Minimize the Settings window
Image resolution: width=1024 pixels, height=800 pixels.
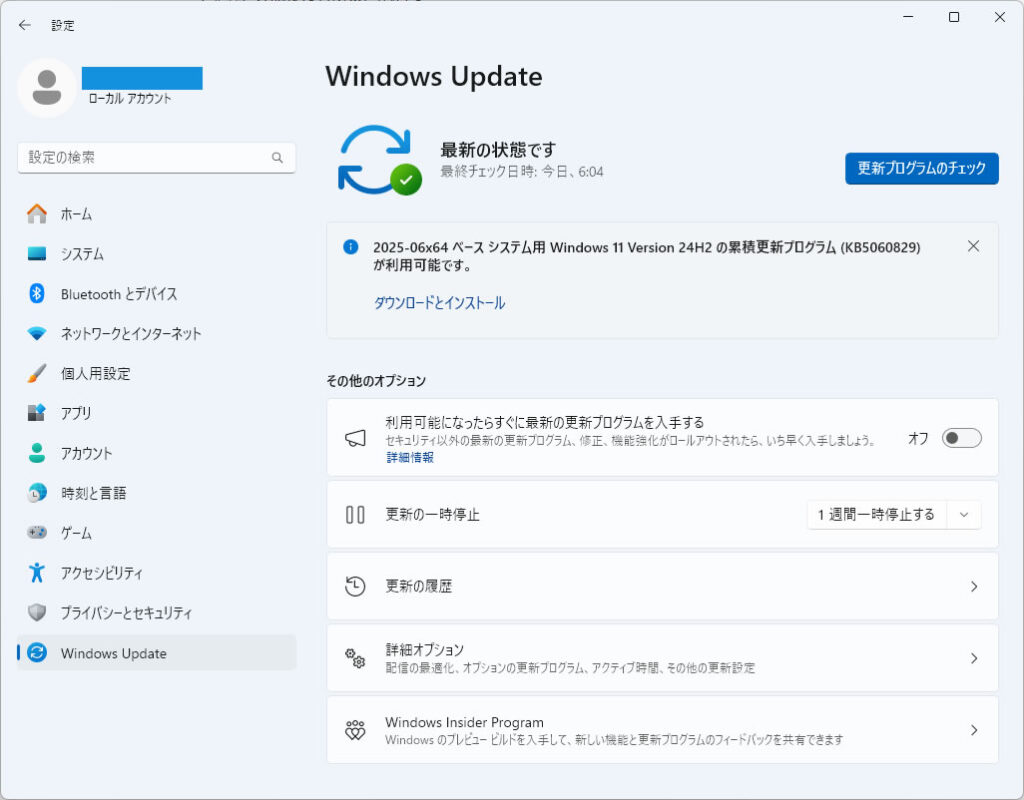(908, 18)
